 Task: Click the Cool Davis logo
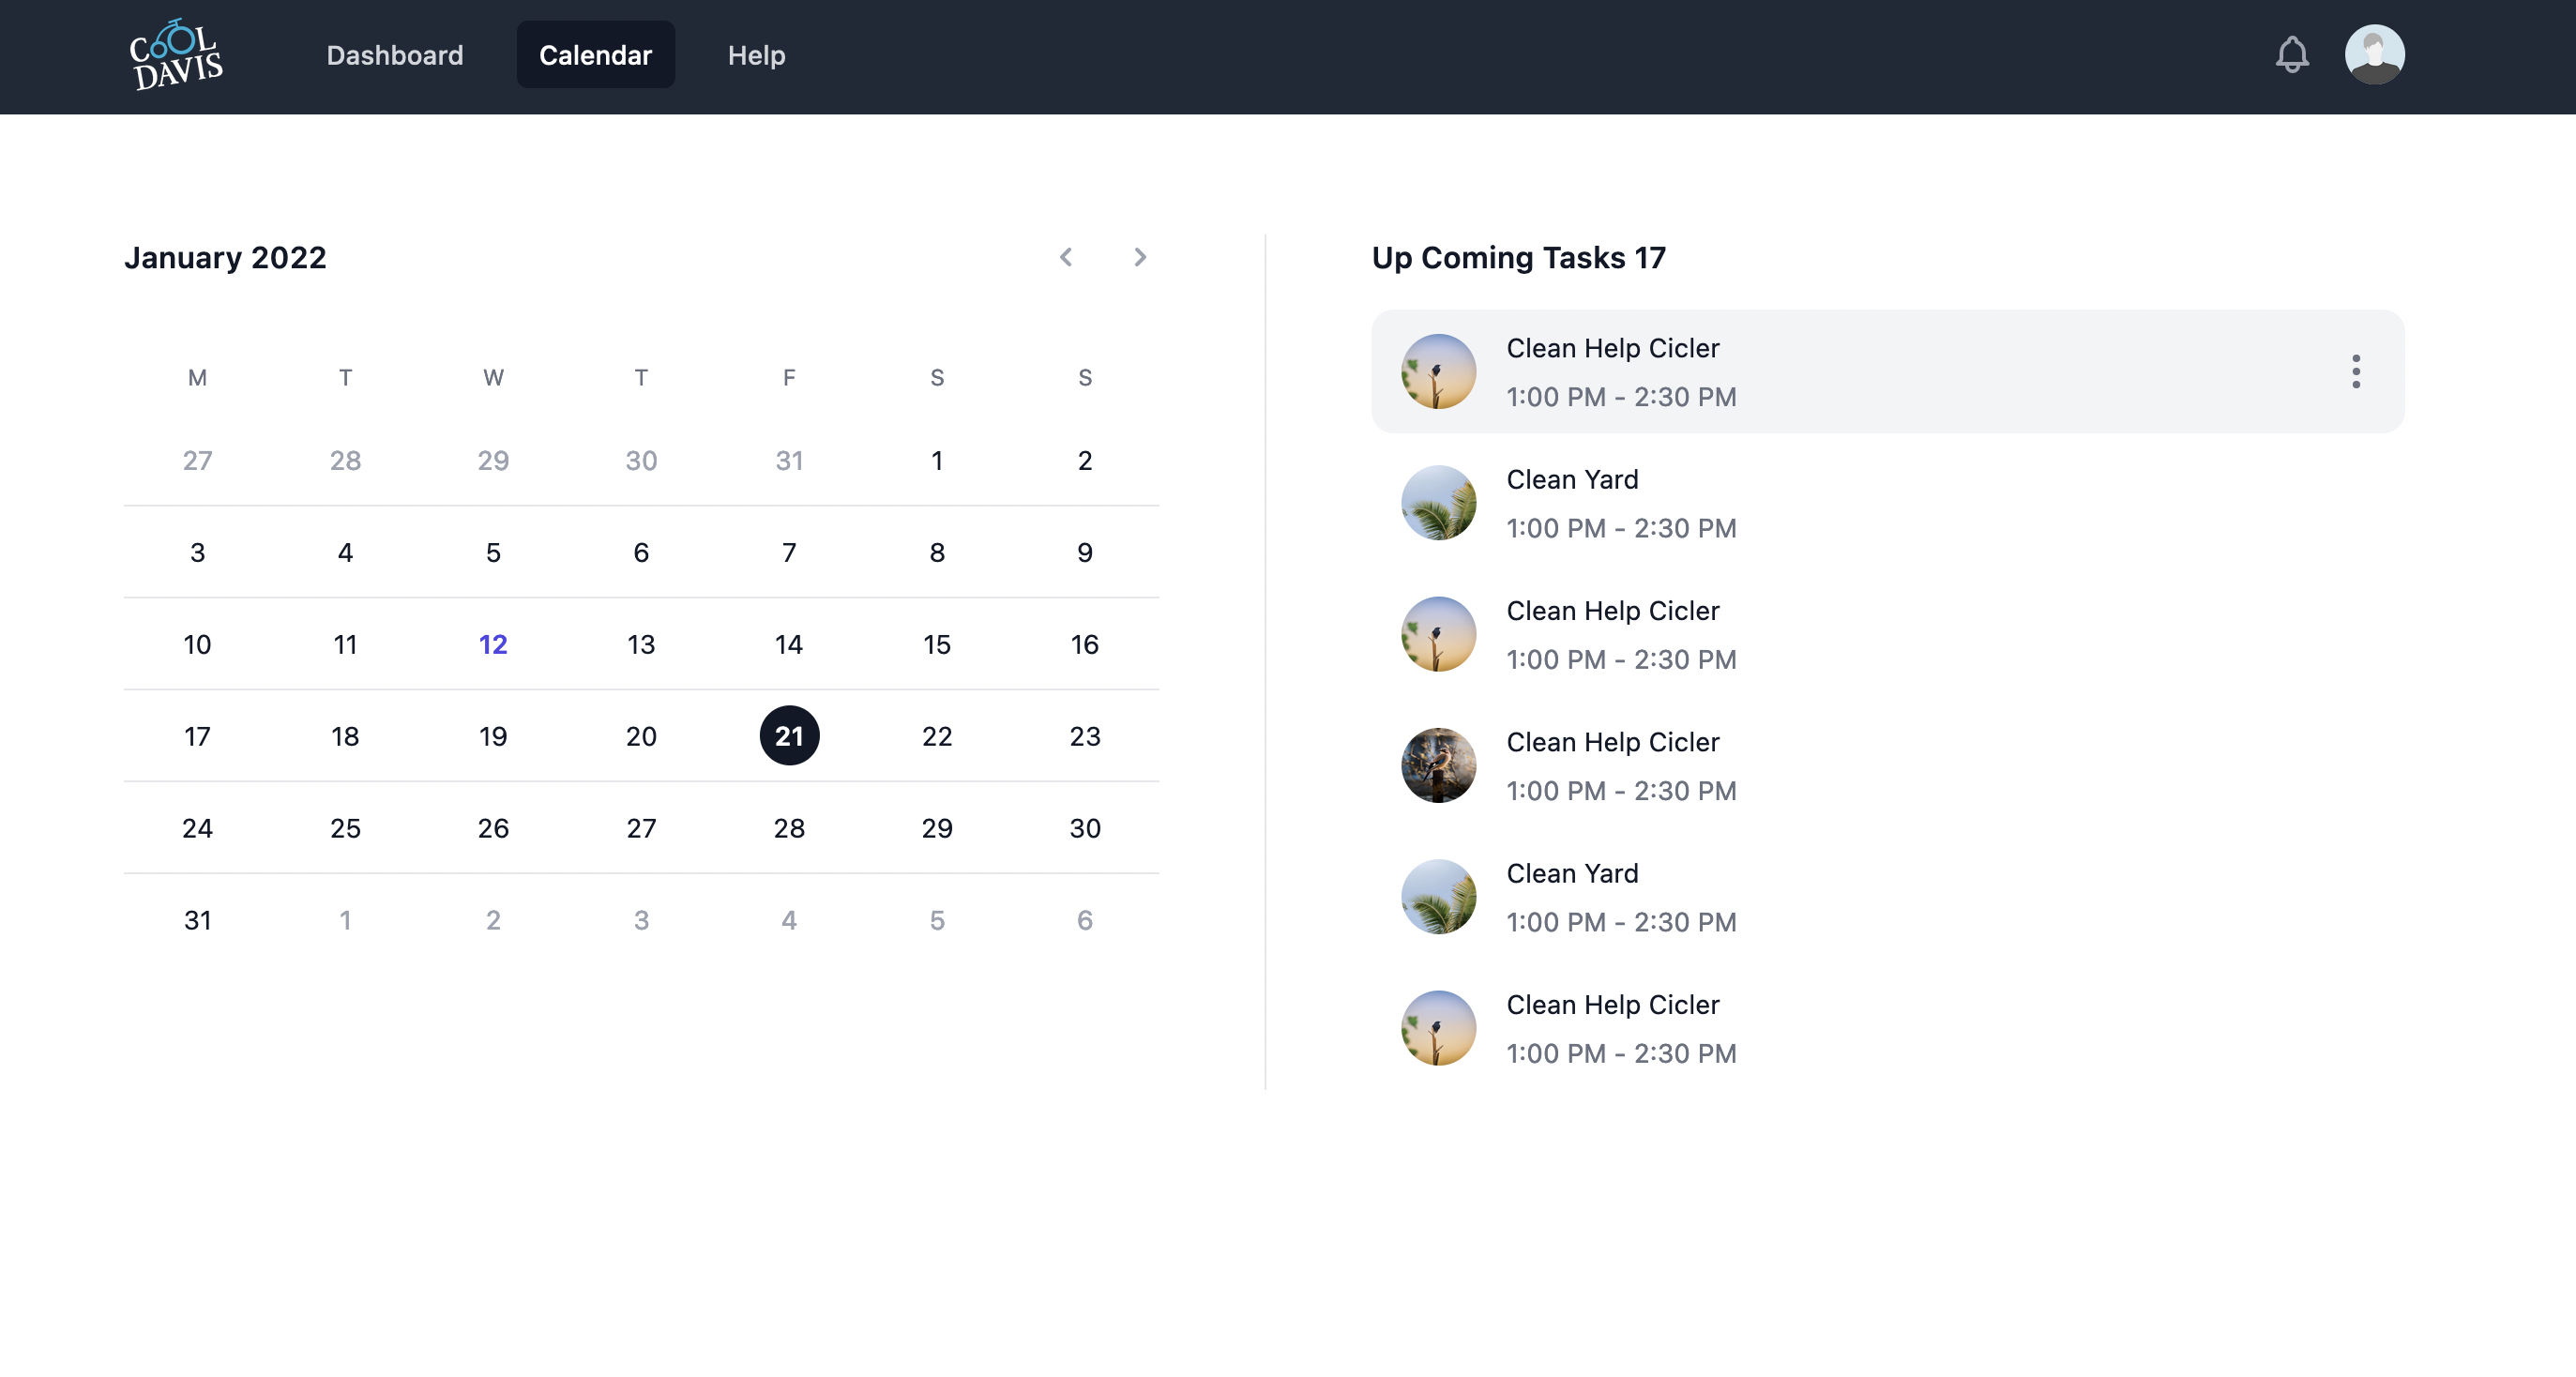(x=176, y=55)
